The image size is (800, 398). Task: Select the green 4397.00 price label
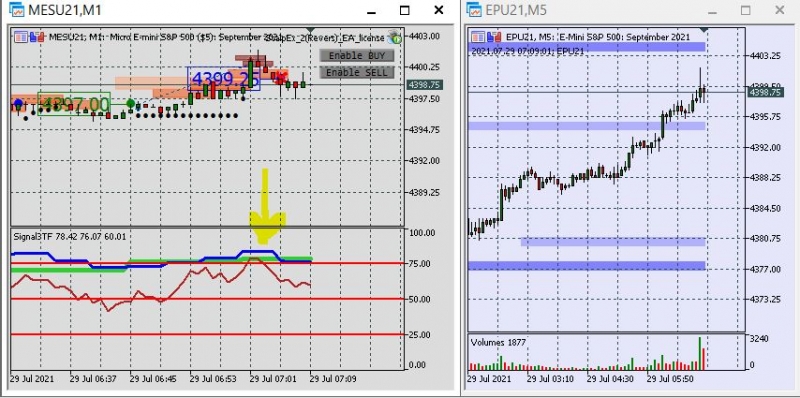click(x=74, y=104)
